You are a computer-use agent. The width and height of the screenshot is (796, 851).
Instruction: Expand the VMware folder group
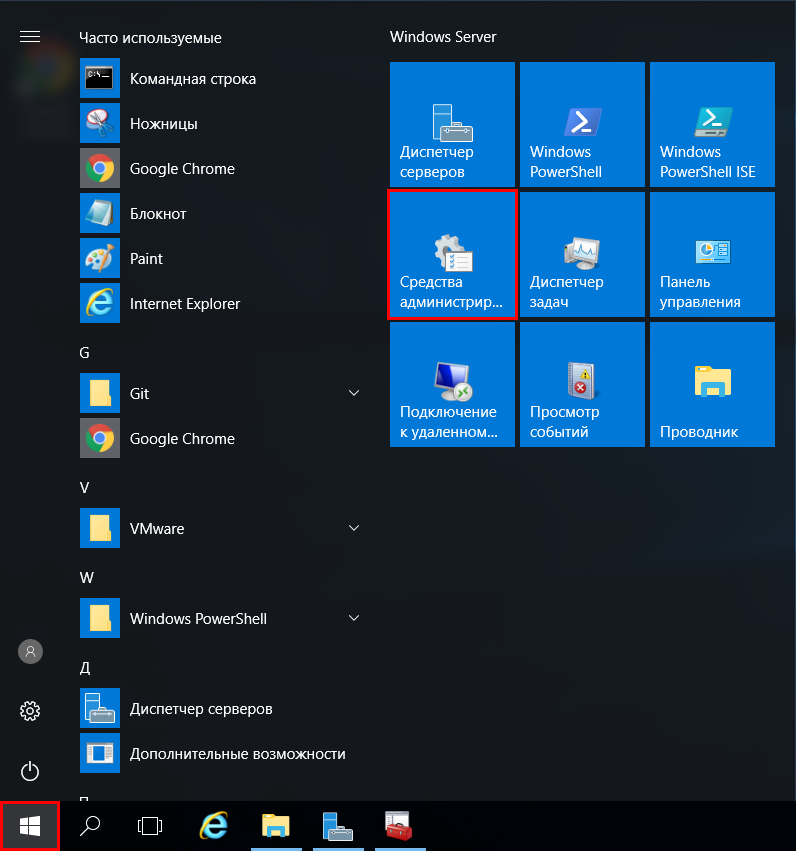(353, 528)
